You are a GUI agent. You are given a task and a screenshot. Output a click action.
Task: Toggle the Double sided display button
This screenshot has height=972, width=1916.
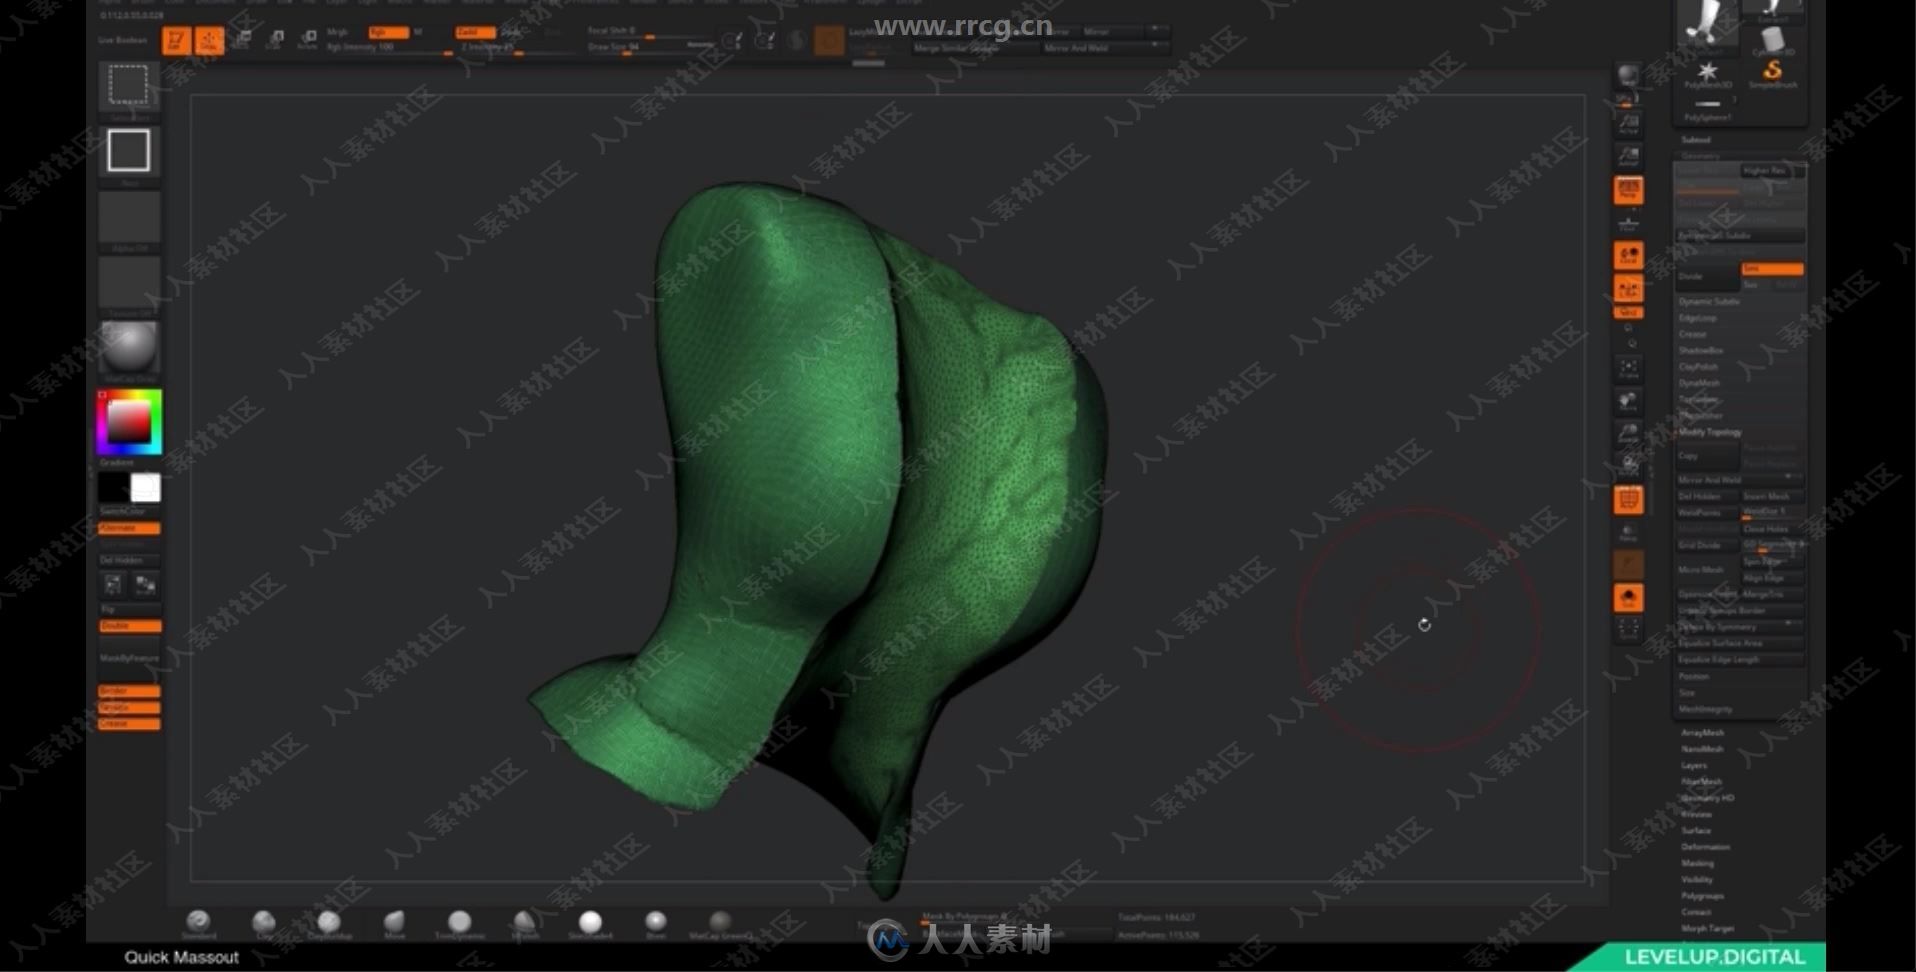point(129,626)
